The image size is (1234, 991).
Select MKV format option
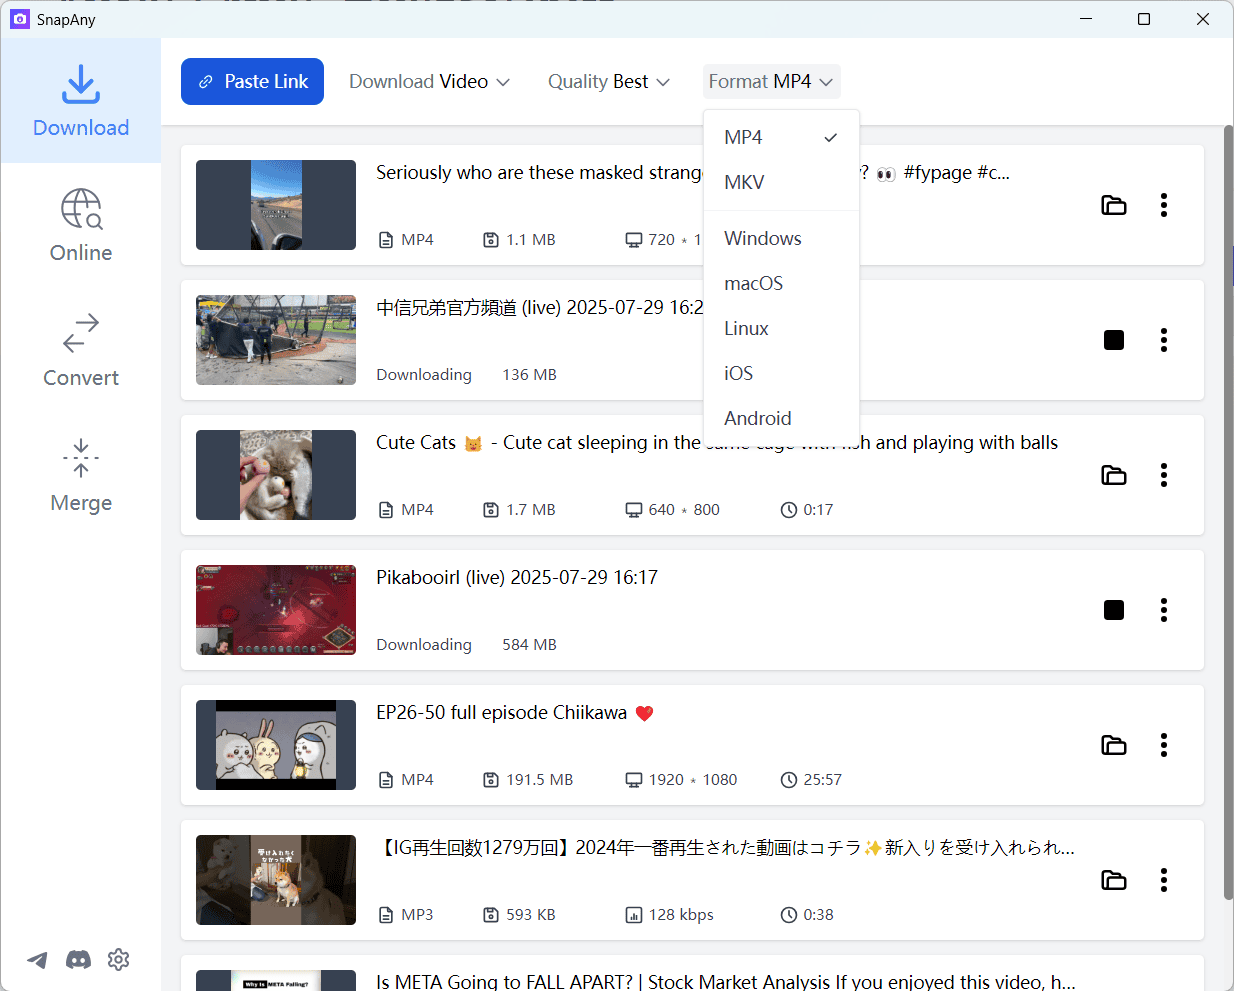(781, 182)
